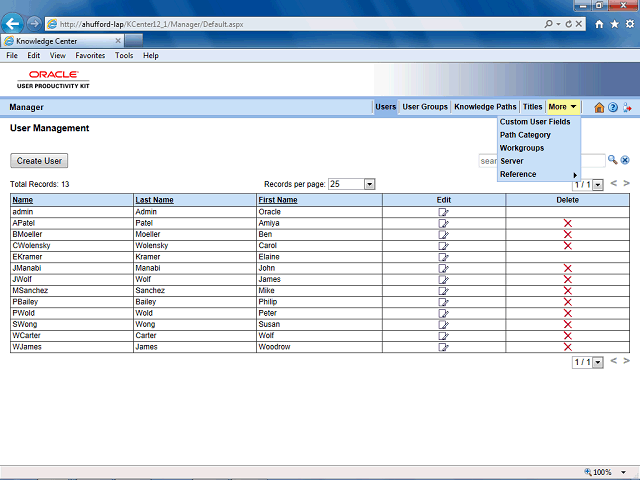This screenshot has height=480, width=640.
Task: Open the Manager help icon
Action: coord(613,107)
